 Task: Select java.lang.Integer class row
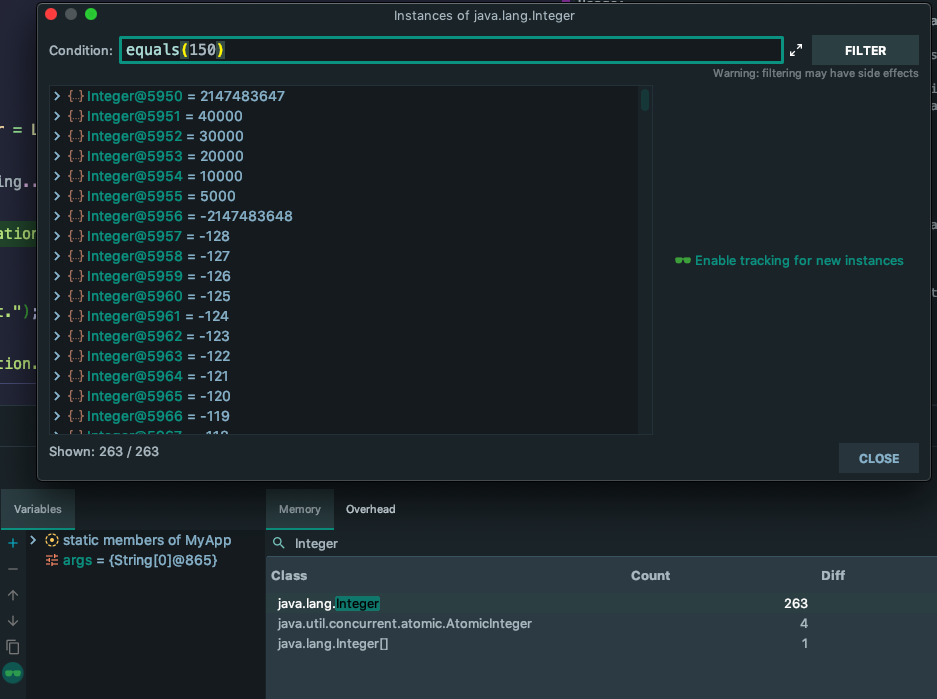click(x=601, y=603)
